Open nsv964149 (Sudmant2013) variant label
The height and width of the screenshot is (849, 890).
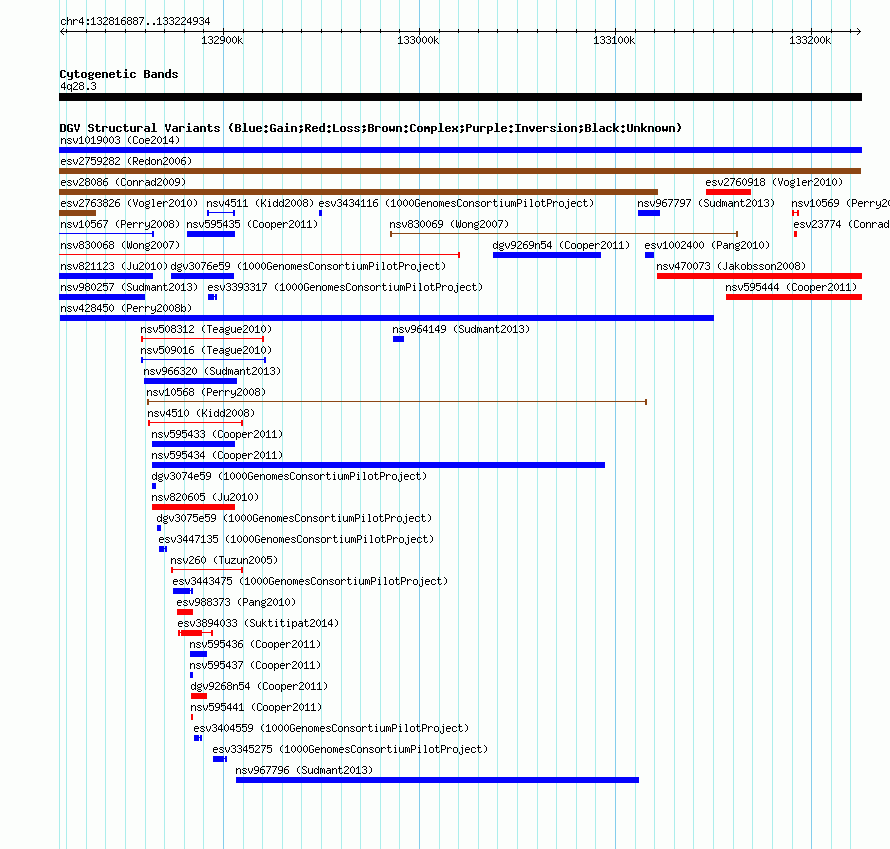461,329
